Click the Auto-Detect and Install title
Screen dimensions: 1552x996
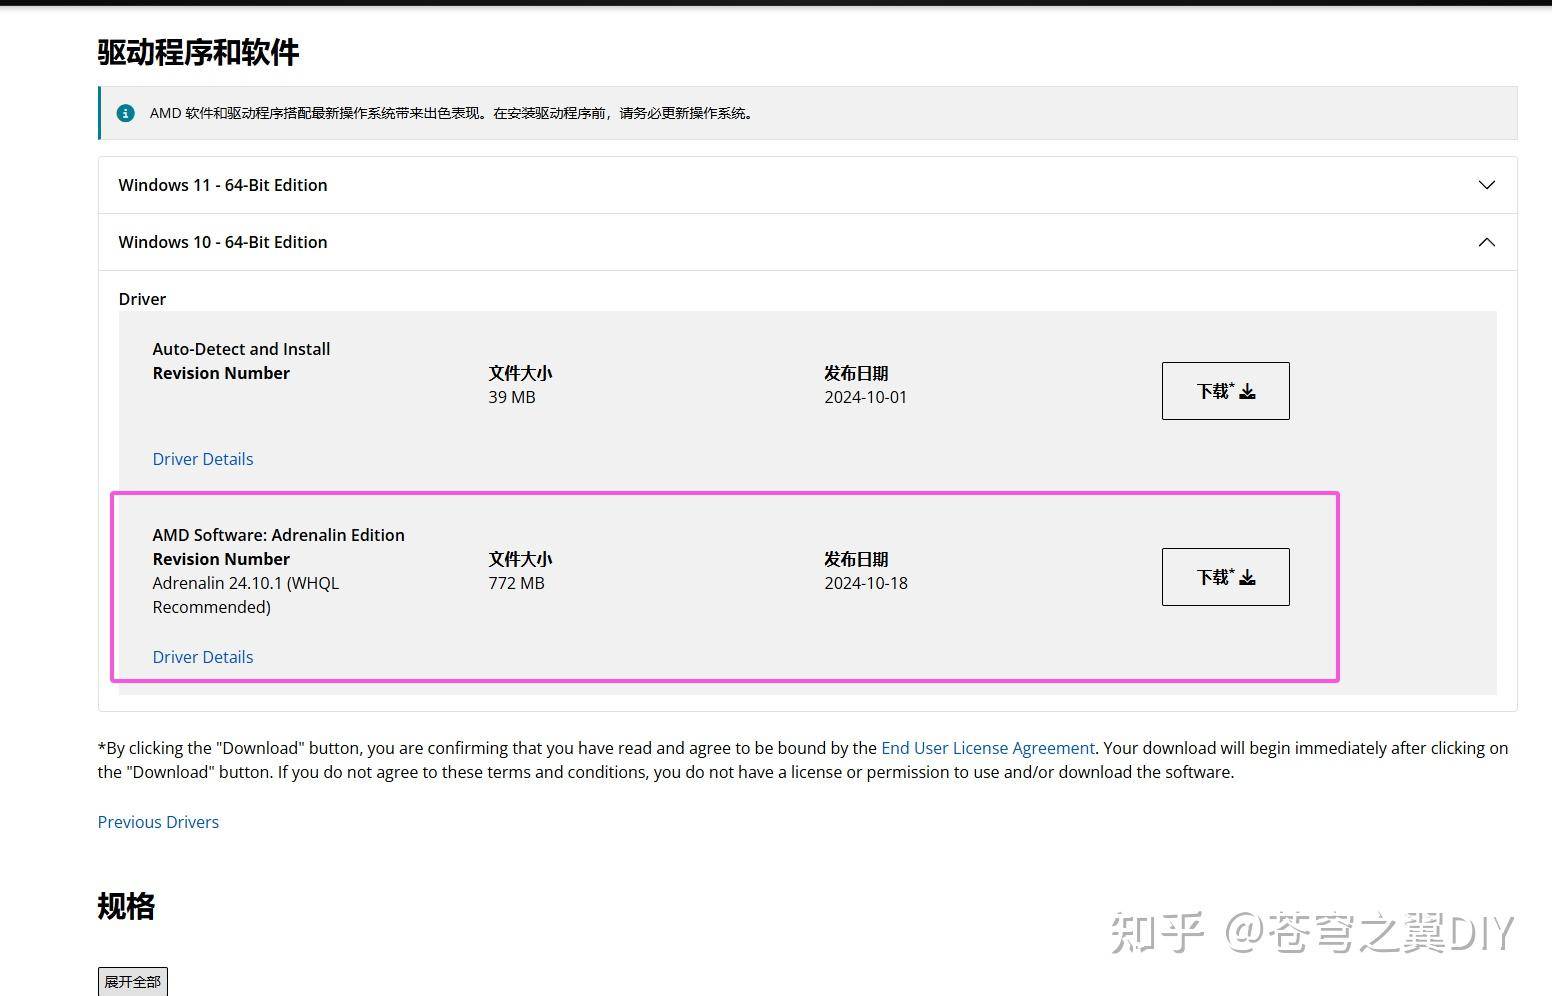click(x=241, y=349)
